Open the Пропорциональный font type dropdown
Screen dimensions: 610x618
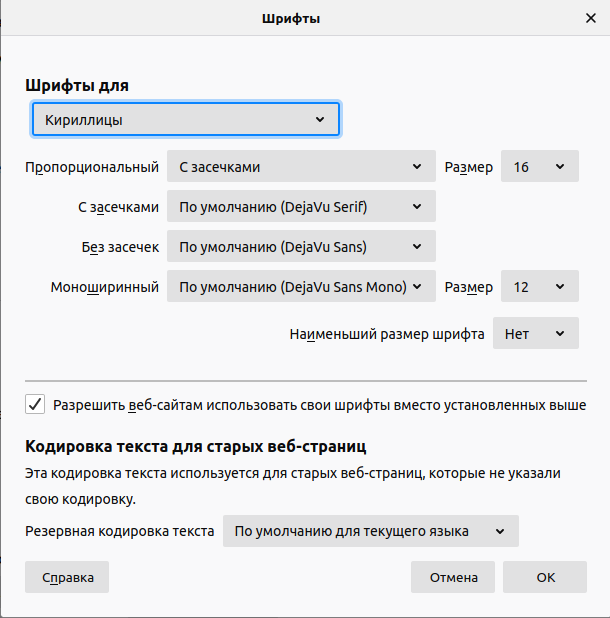[301, 166]
